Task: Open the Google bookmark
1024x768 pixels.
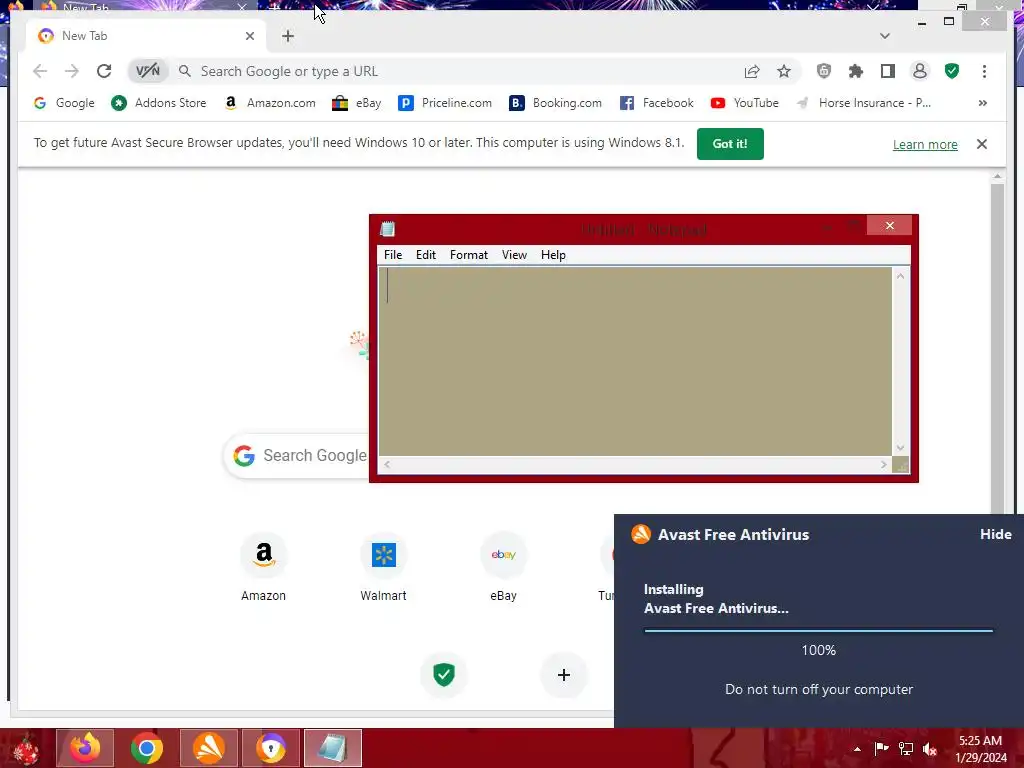Action: 64,103
